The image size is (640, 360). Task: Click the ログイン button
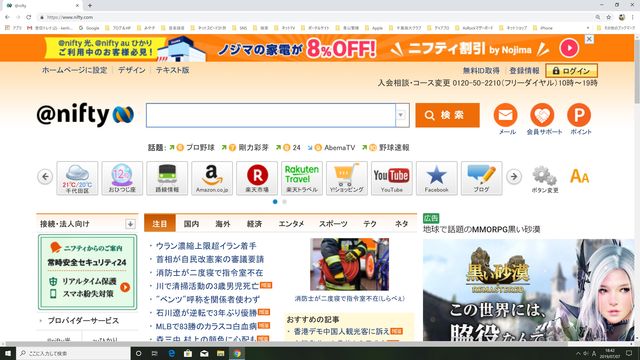[x=571, y=71]
